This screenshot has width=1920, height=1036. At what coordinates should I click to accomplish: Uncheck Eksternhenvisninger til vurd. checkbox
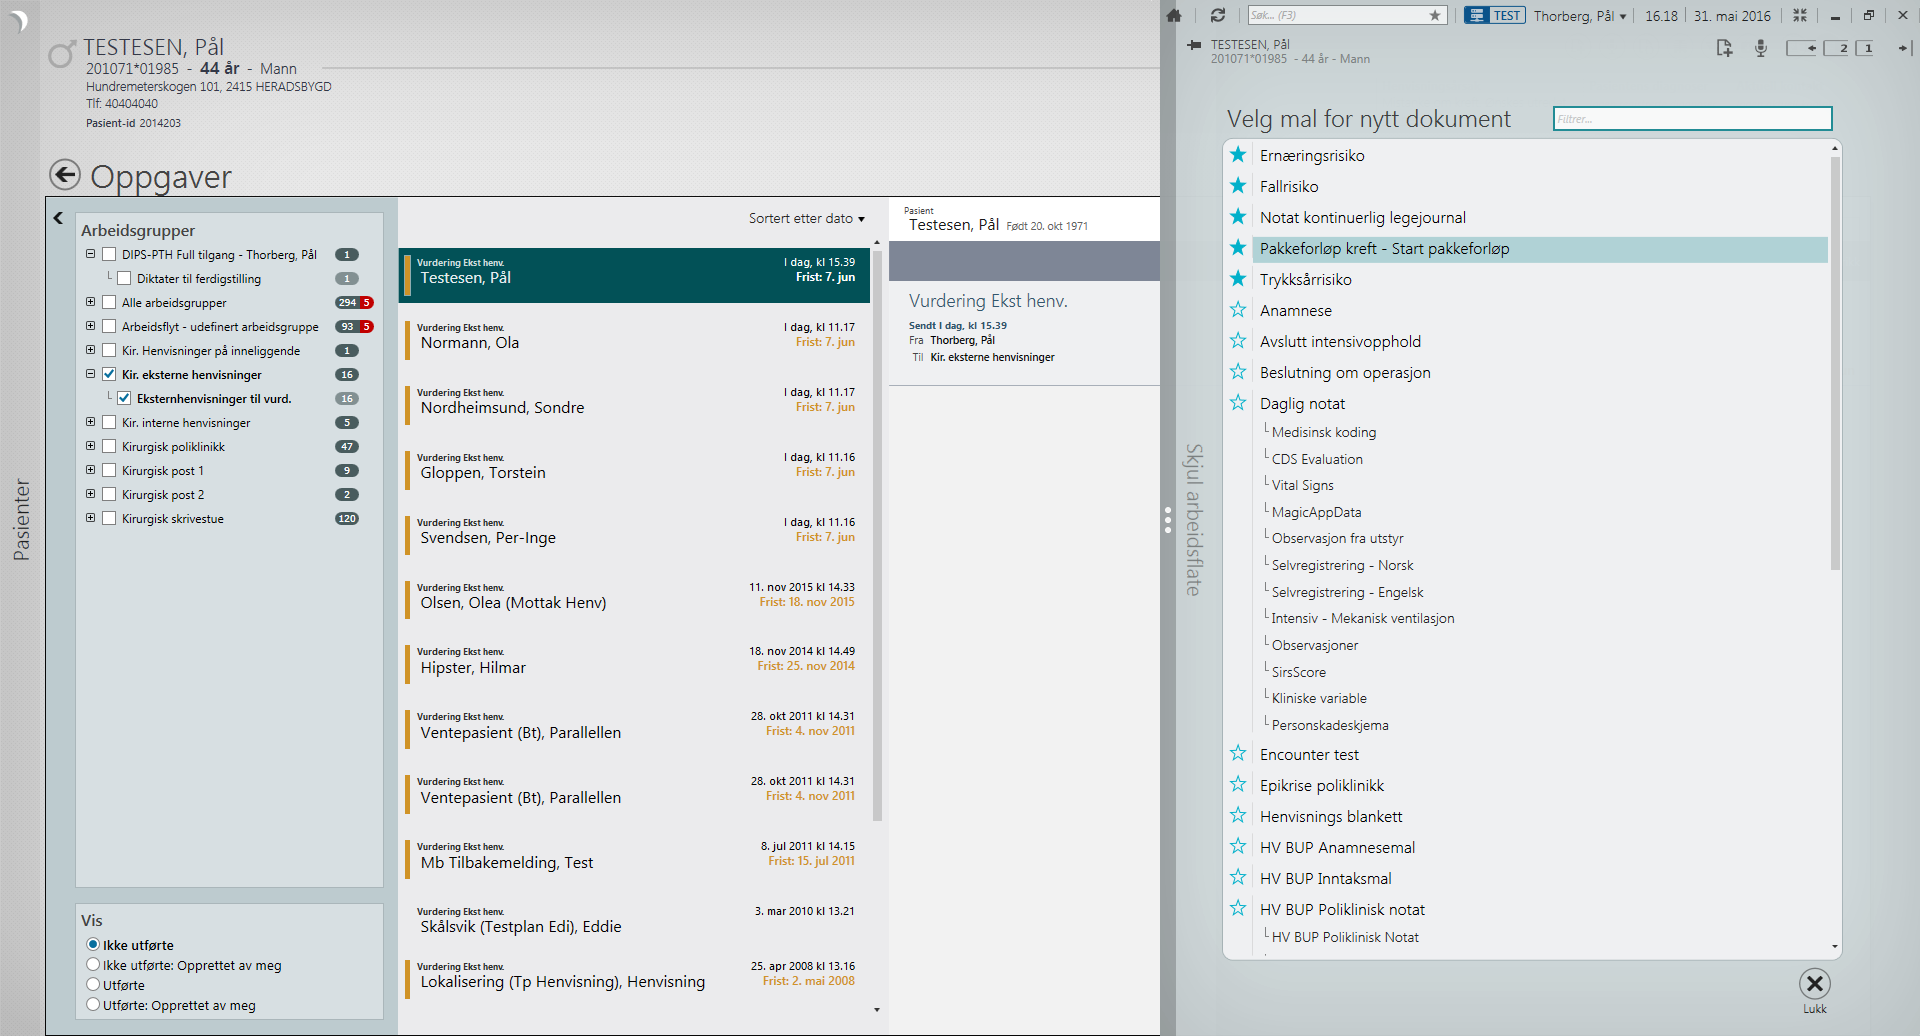(124, 399)
